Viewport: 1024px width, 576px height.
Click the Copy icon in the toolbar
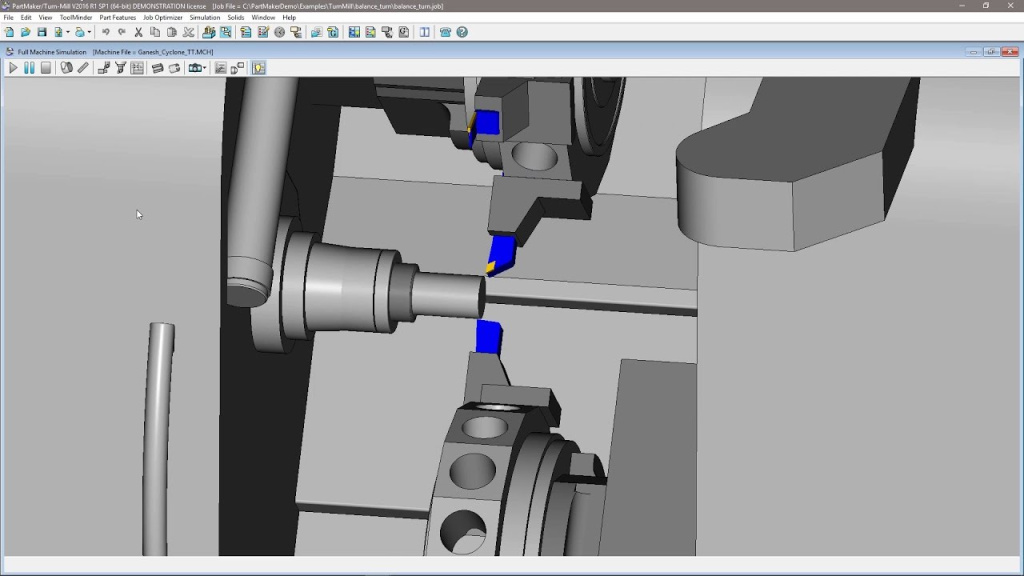[153, 32]
